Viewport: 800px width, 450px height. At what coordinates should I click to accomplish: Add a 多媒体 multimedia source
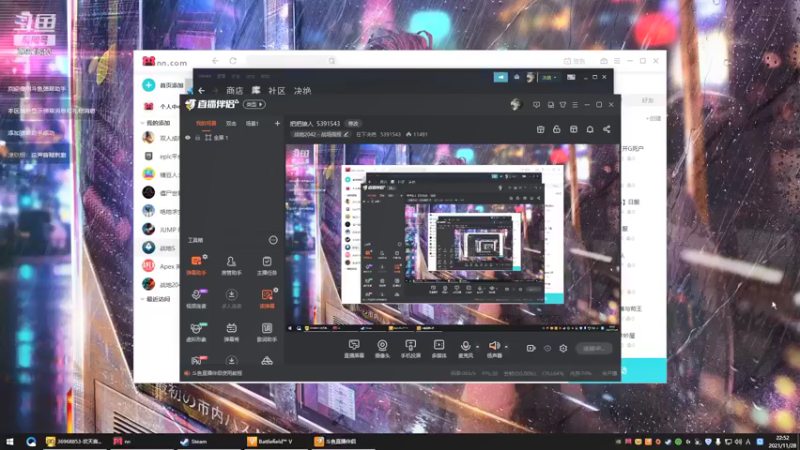pos(439,348)
